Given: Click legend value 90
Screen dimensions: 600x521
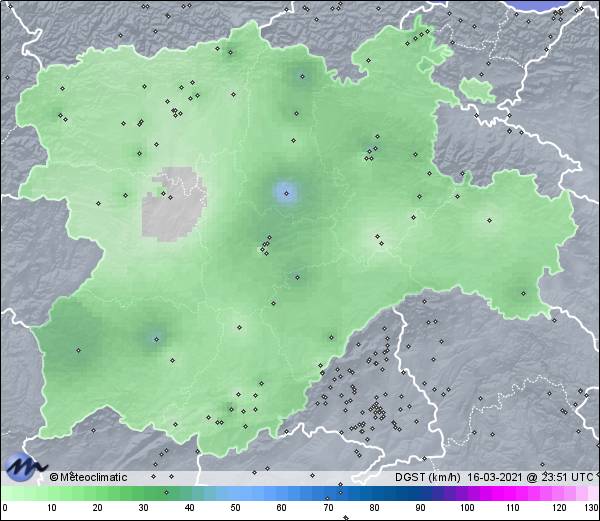Looking at the screenshot, I should click(420, 508).
